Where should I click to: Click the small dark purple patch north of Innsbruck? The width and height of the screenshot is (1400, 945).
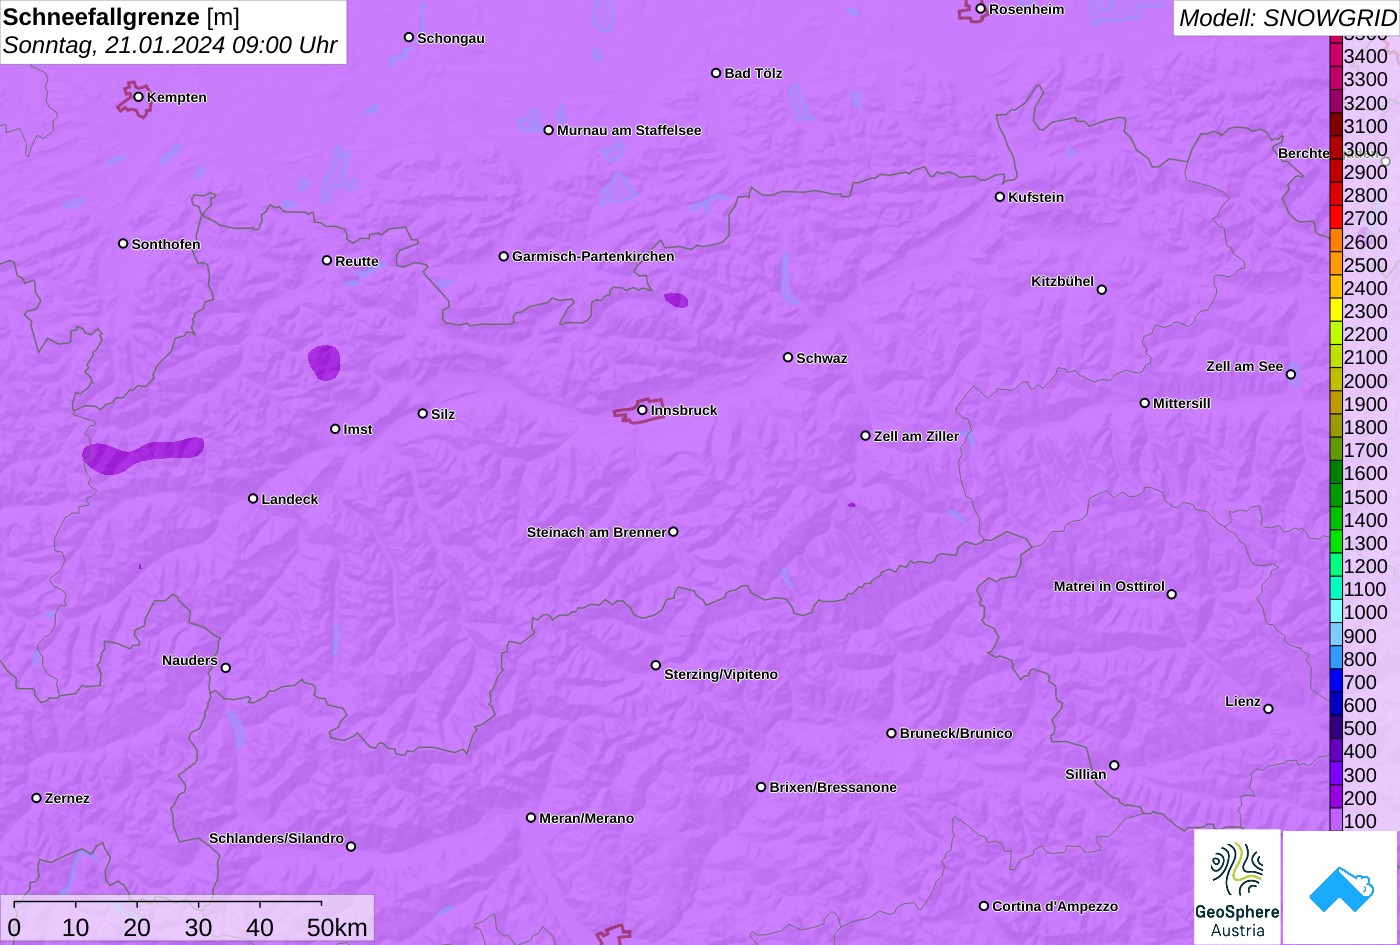click(676, 299)
